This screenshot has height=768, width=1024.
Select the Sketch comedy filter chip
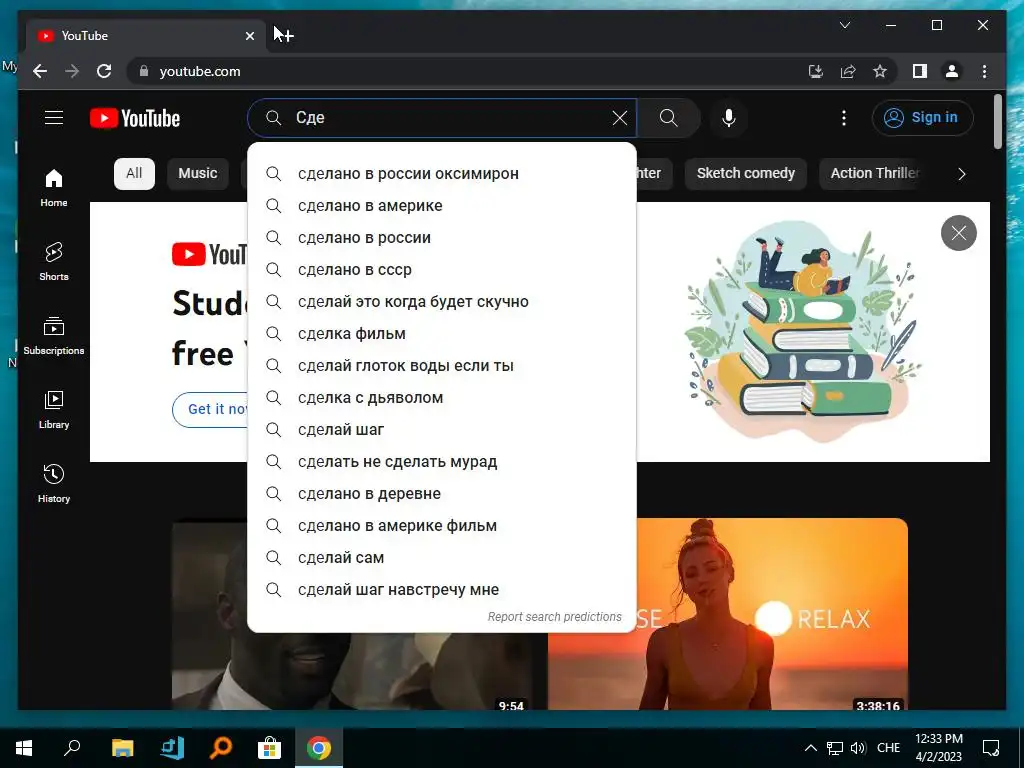pyautogui.click(x=745, y=174)
